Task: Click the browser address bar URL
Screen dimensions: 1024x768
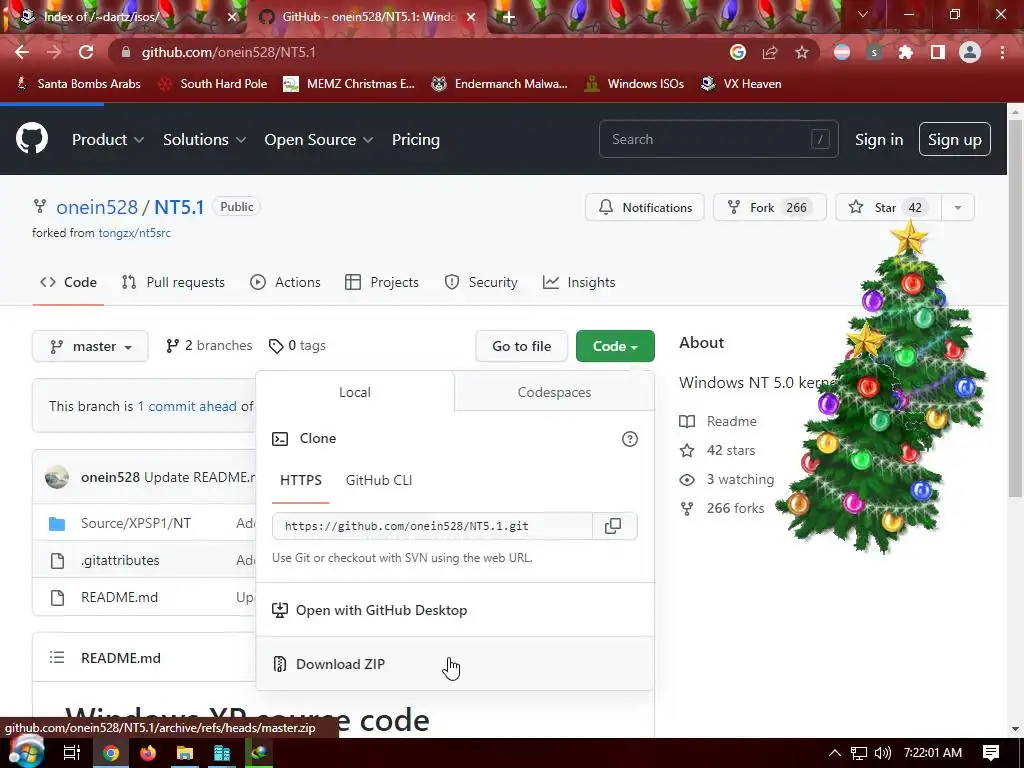Action: click(x=229, y=52)
